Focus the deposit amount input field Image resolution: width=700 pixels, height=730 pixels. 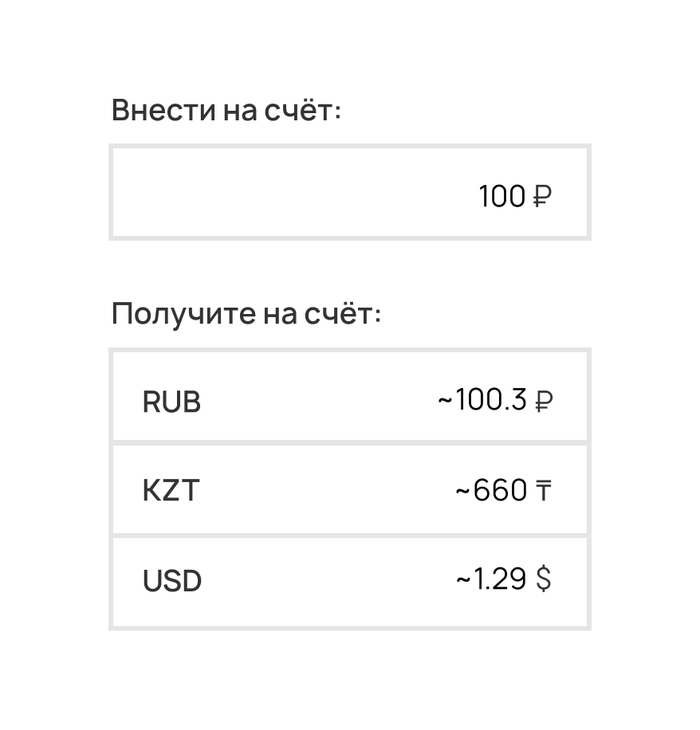tap(349, 192)
